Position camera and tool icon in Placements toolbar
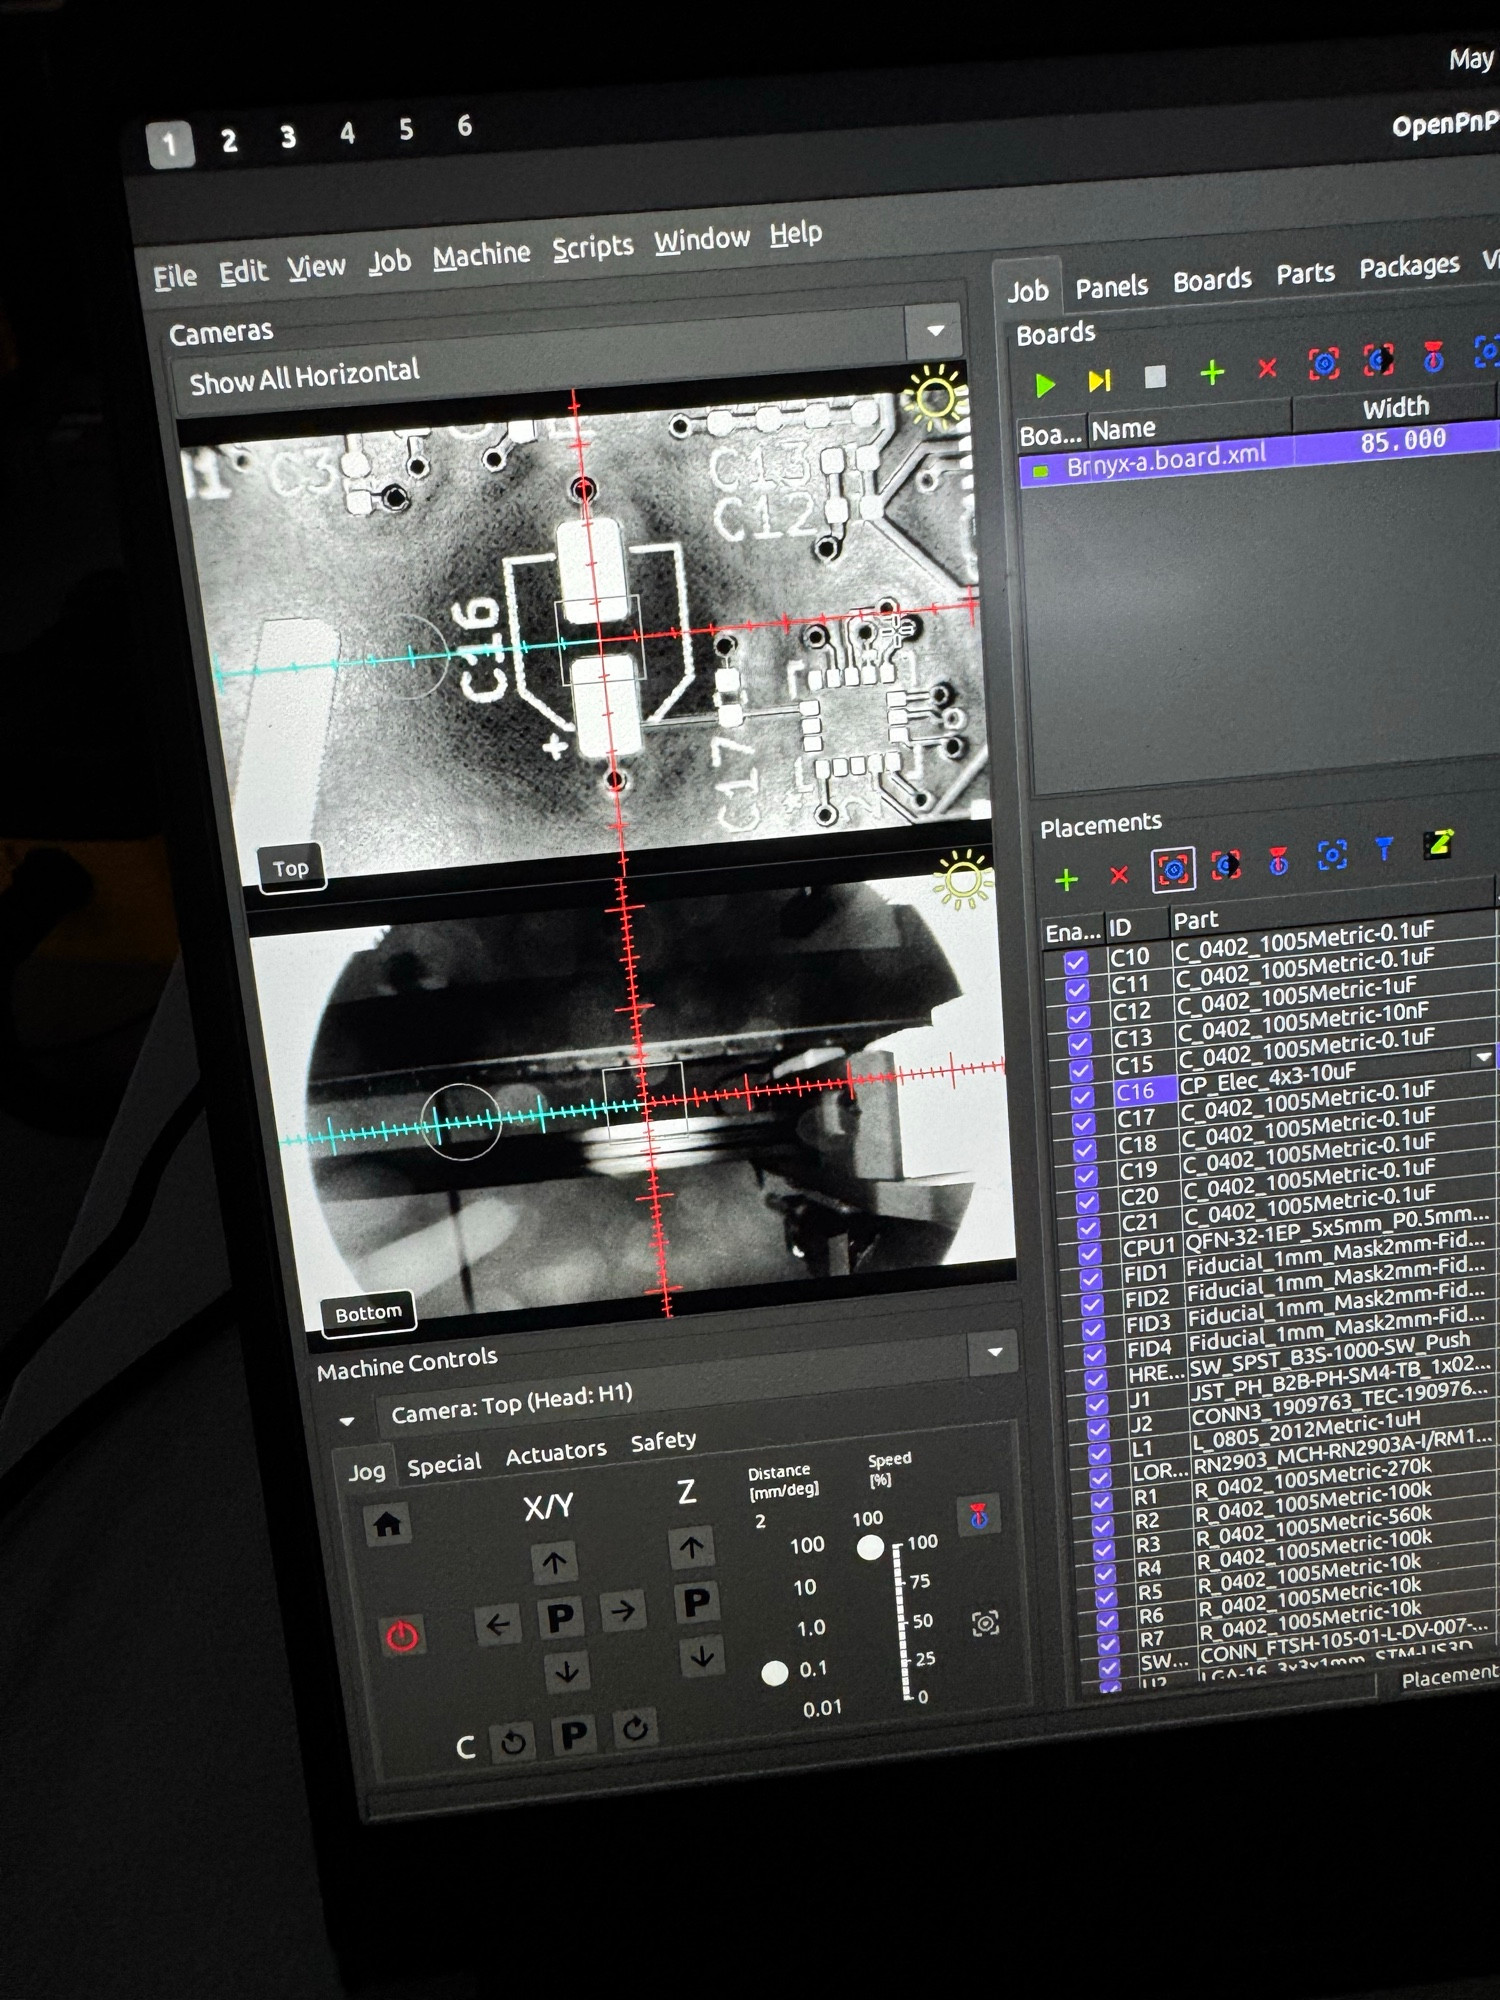Image resolution: width=1500 pixels, height=2000 pixels. pyautogui.click(x=1226, y=864)
